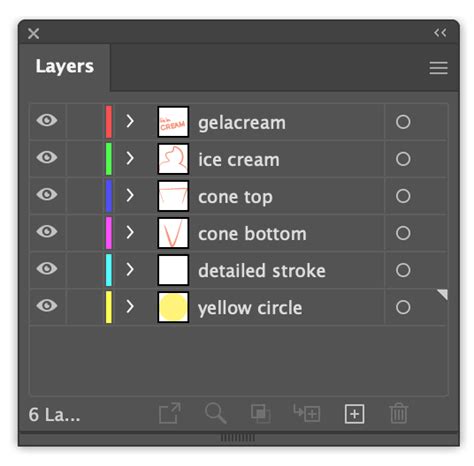
Task: Toggle visibility of cone top layer
Action: (x=47, y=194)
